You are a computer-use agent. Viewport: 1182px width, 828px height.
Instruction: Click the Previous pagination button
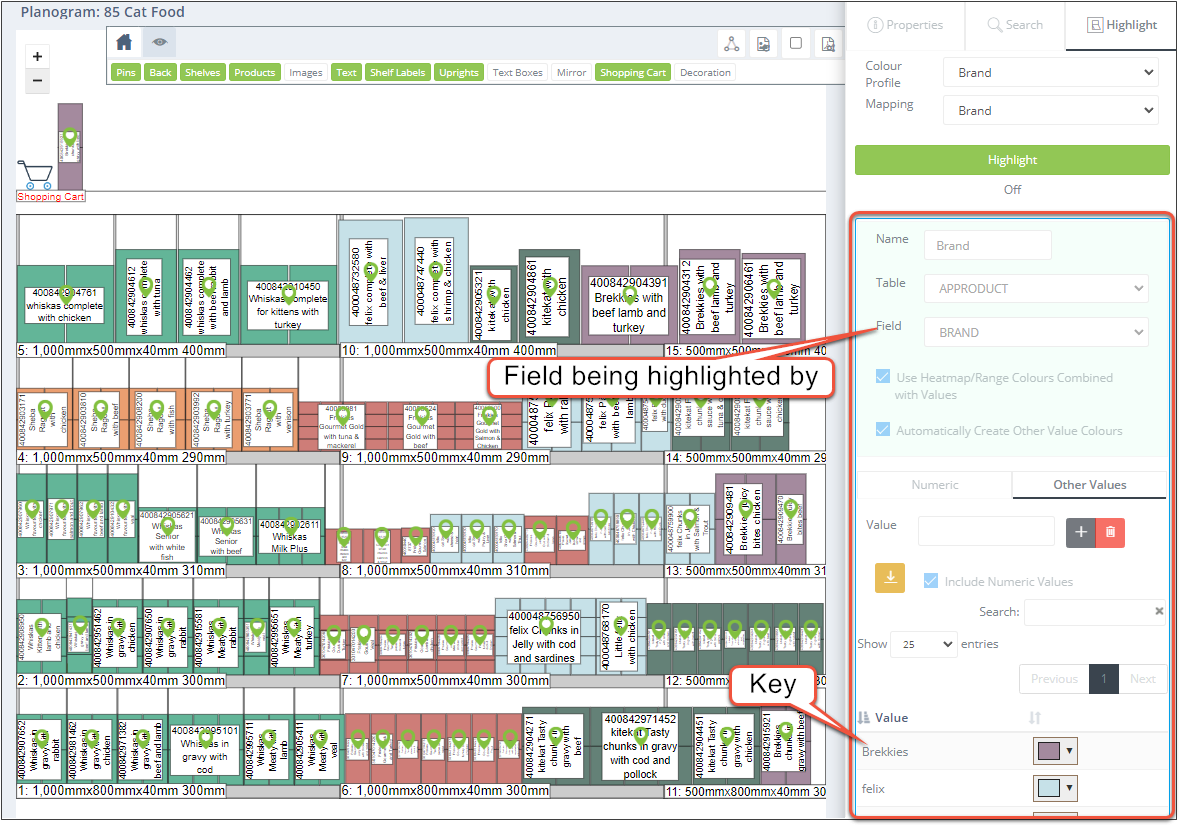(x=1054, y=679)
